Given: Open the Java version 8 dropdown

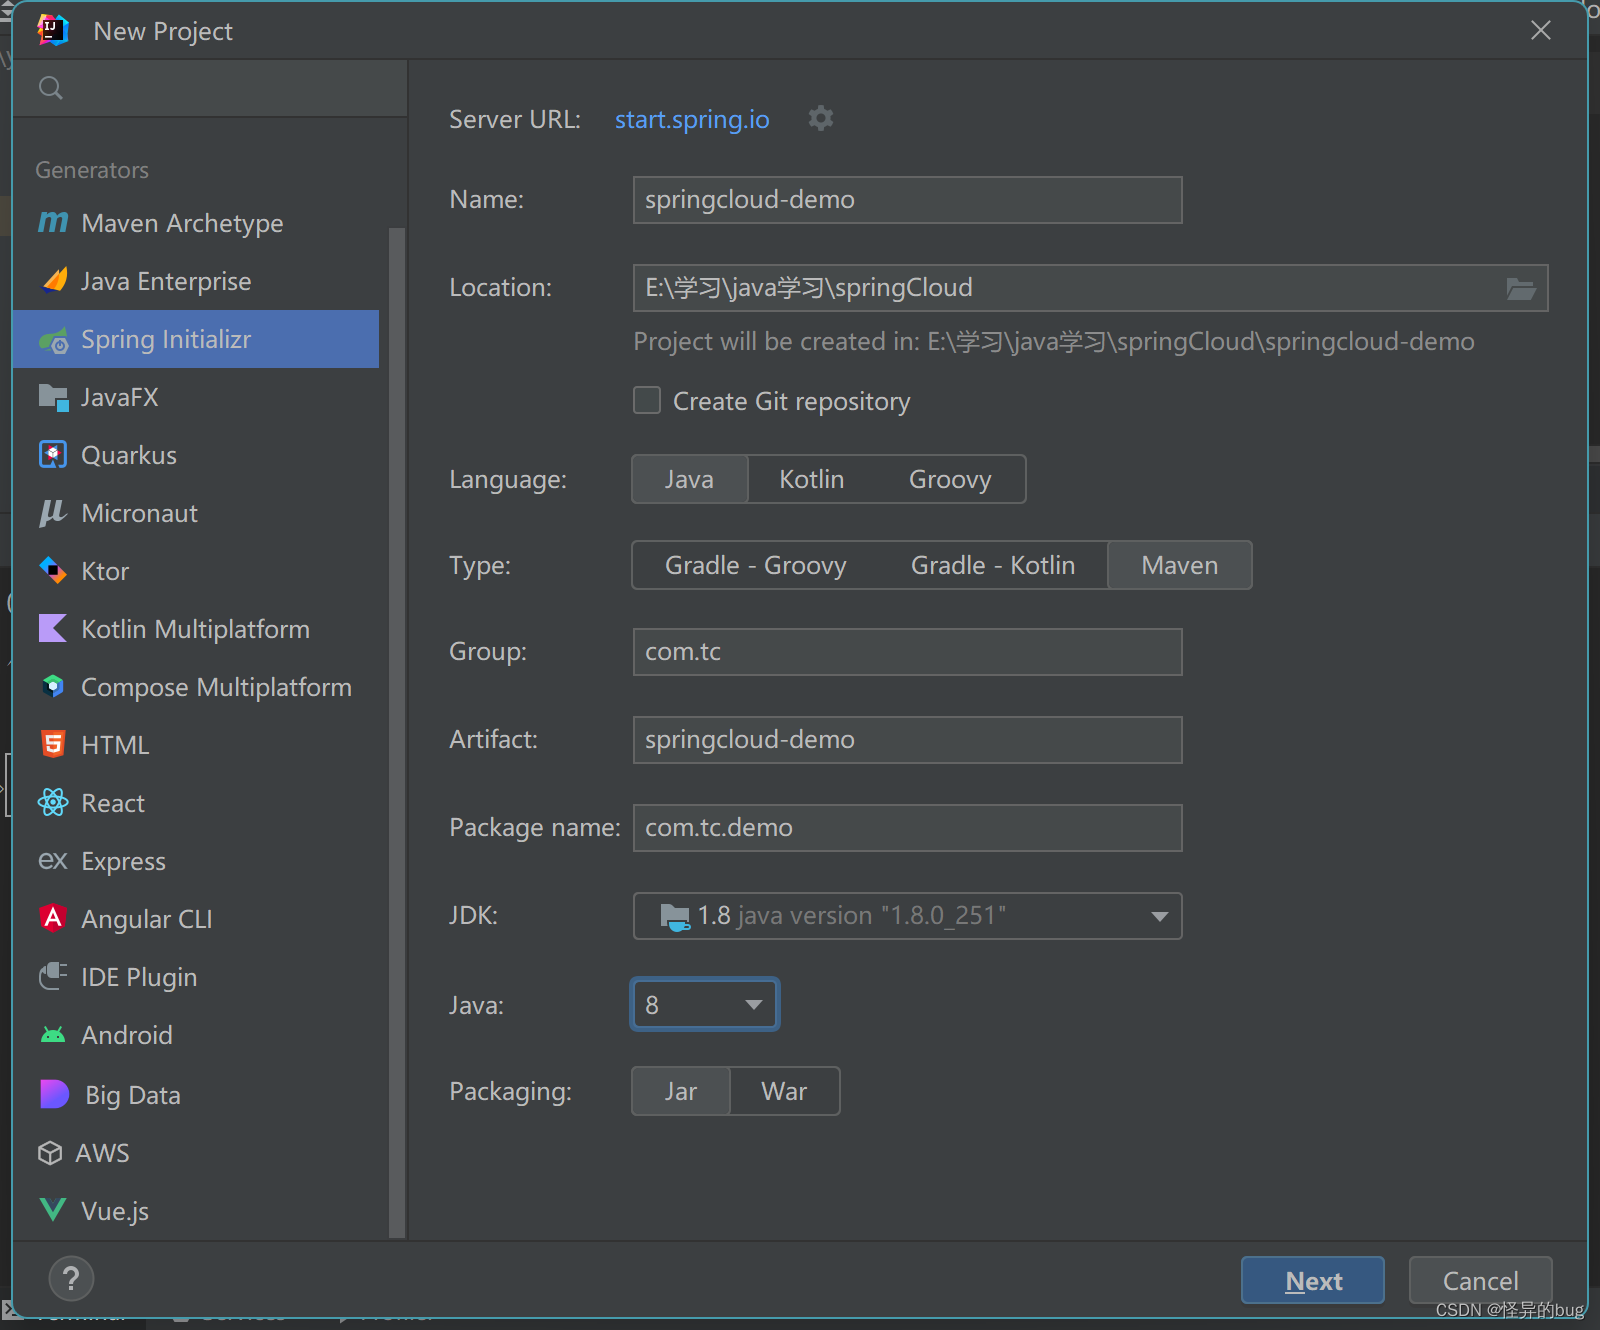Looking at the screenshot, I should [x=705, y=1004].
